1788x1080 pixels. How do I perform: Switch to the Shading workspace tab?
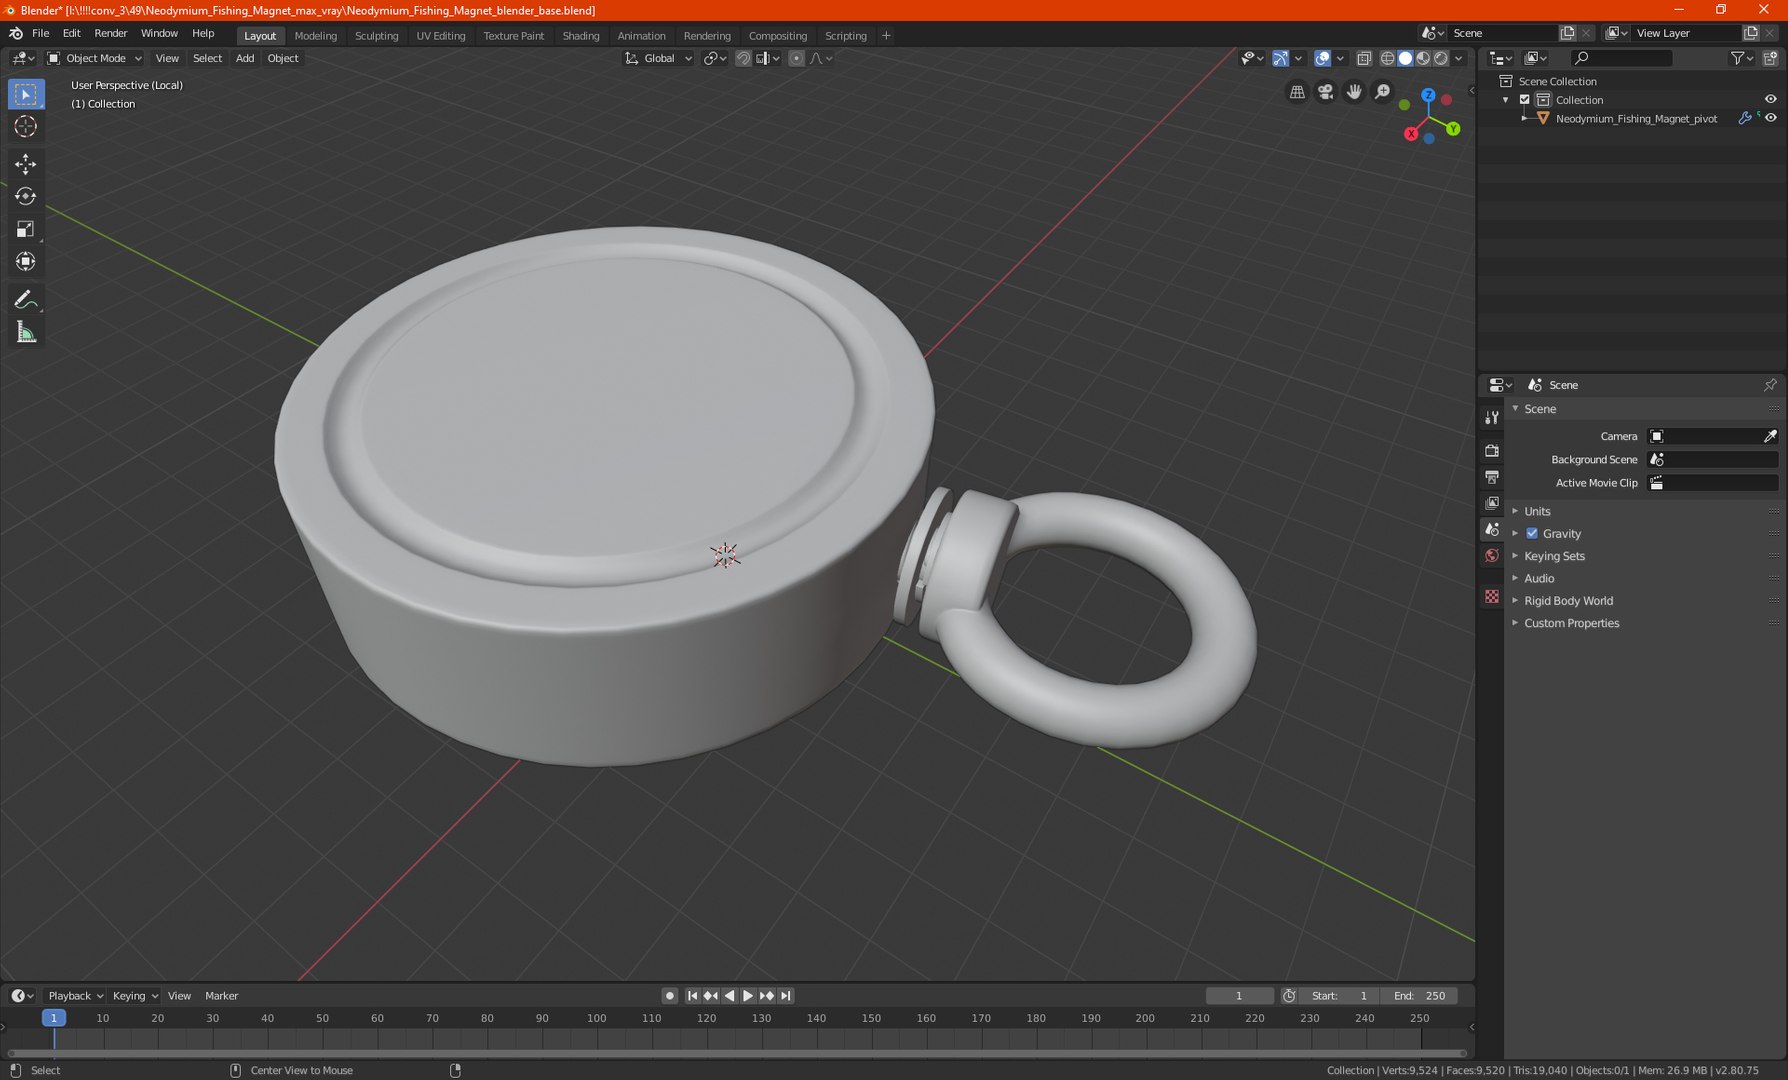pos(581,35)
